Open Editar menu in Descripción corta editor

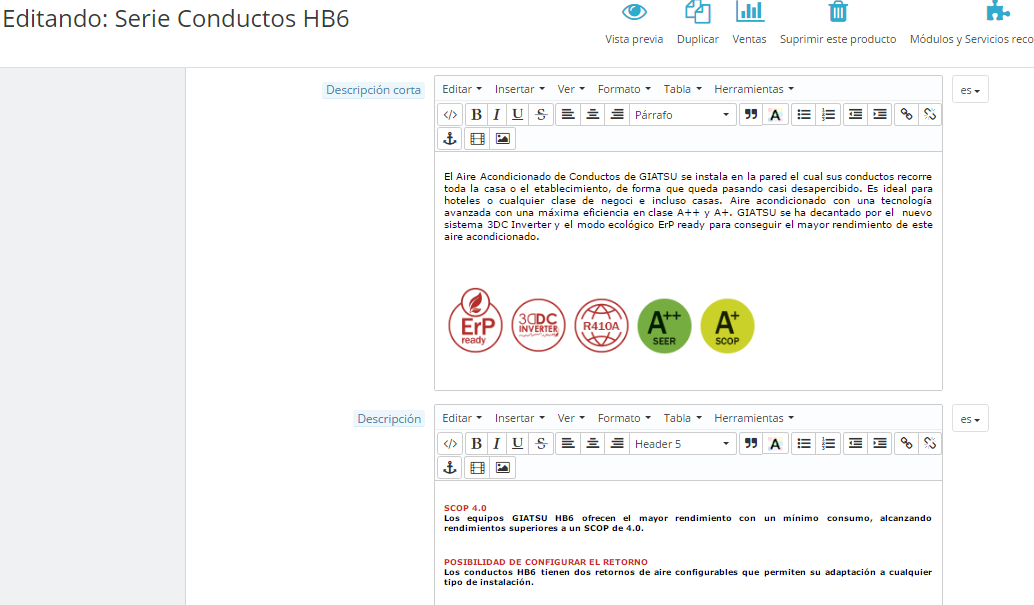point(462,89)
